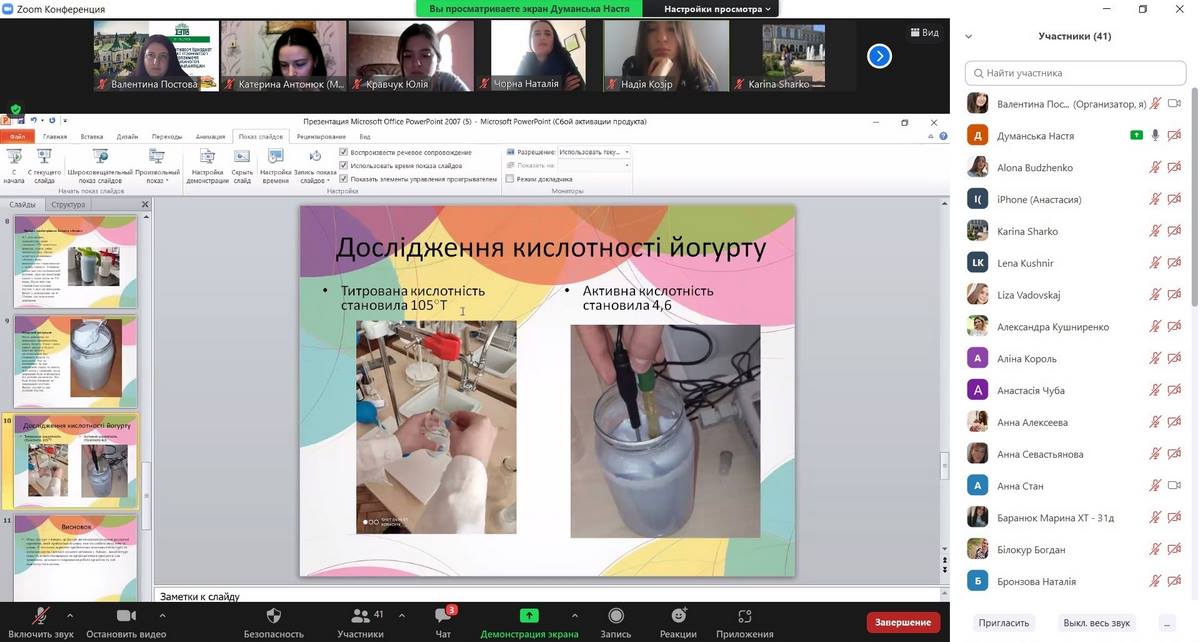Show next video thumbnails with blue arrow
Screen dimensions: 1200x642
point(878,56)
